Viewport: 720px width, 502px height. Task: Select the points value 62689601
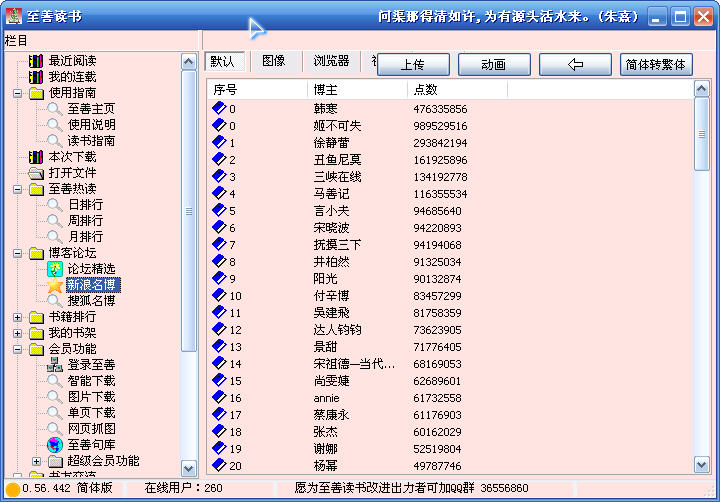[437, 381]
